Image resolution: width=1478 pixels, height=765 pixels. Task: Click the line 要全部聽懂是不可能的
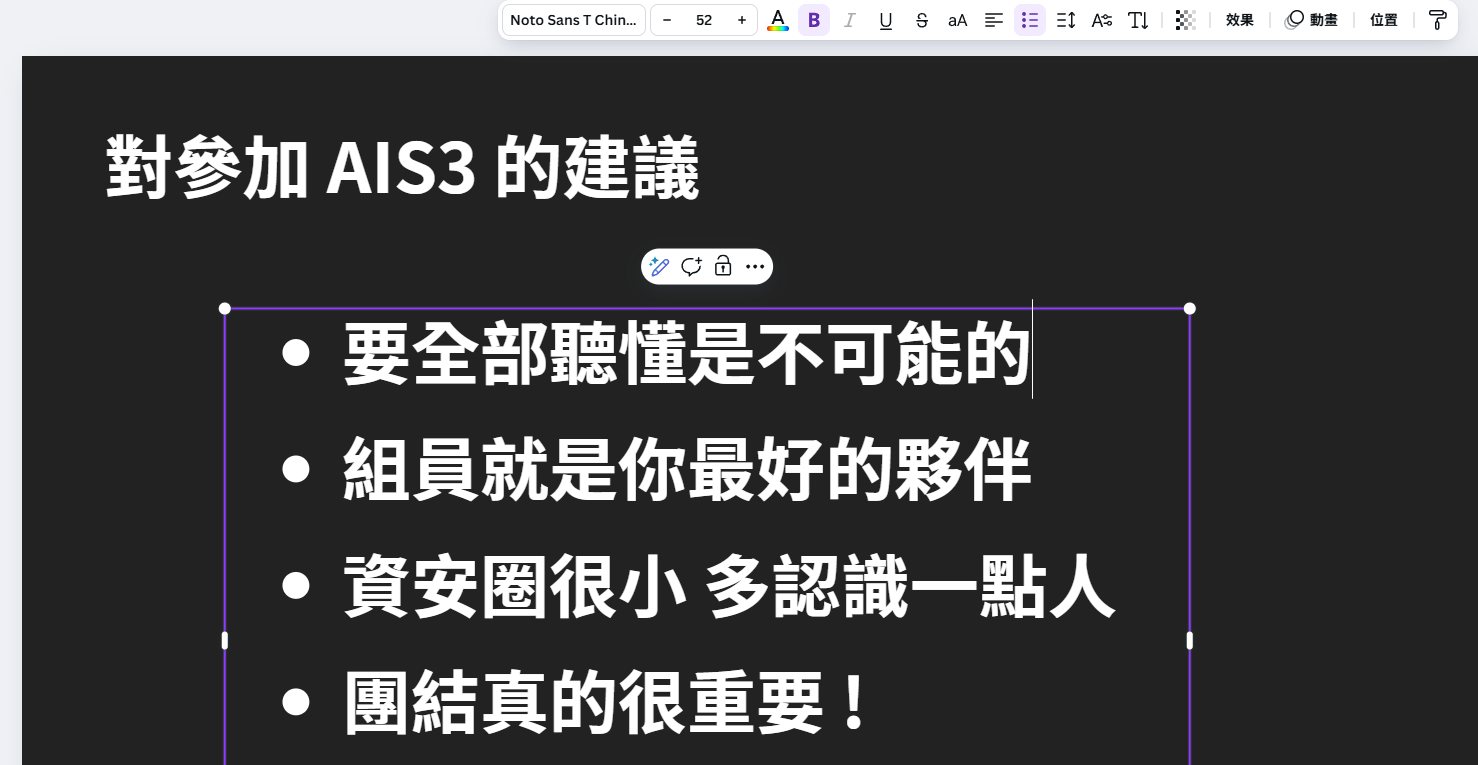687,353
